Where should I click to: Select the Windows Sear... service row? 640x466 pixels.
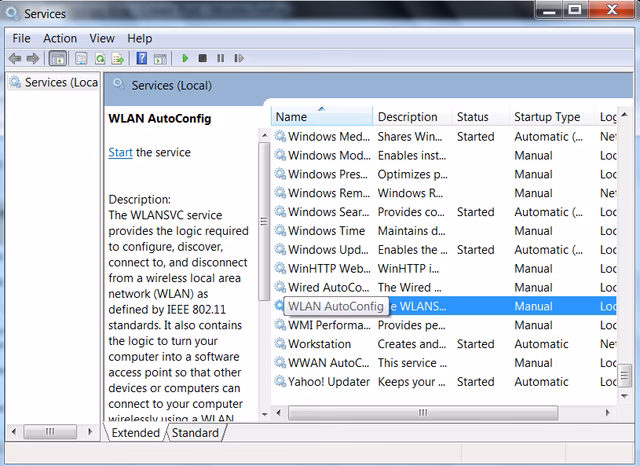(445, 212)
